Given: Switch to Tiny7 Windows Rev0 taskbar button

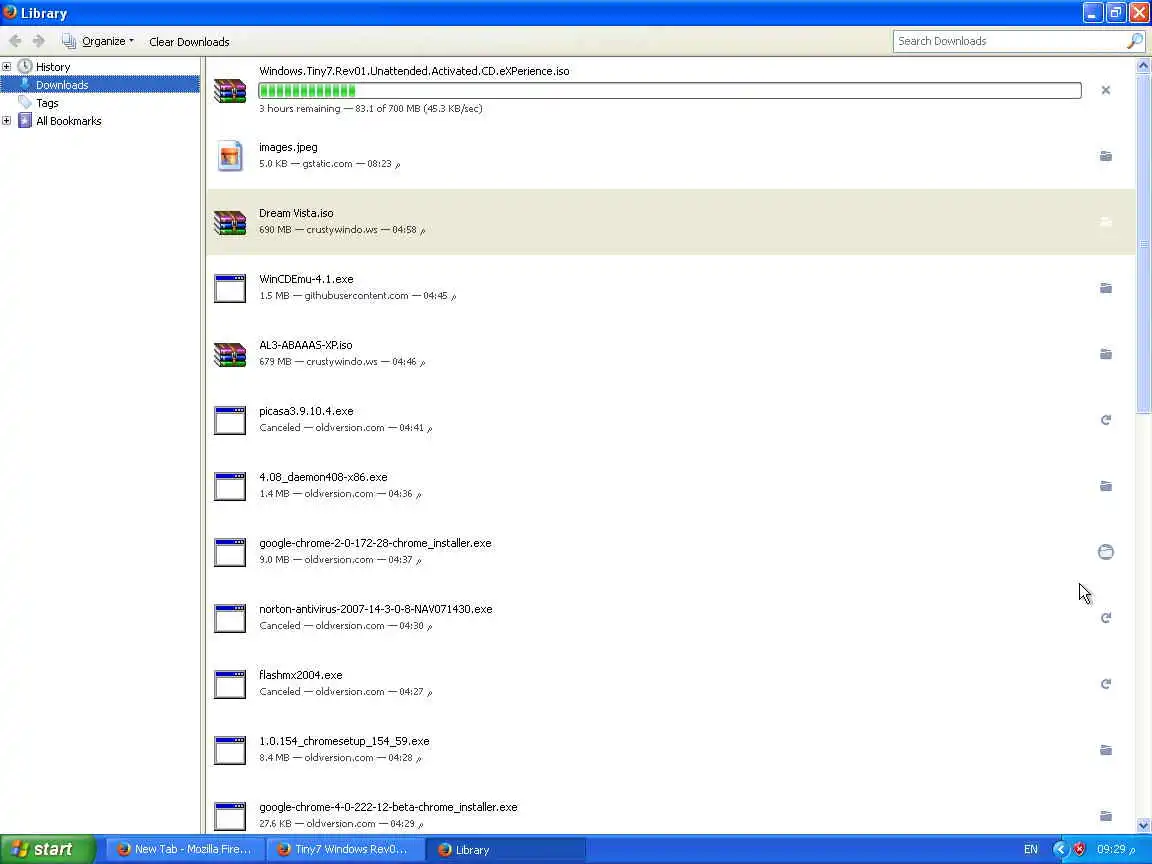Looking at the screenshot, I should [x=344, y=849].
